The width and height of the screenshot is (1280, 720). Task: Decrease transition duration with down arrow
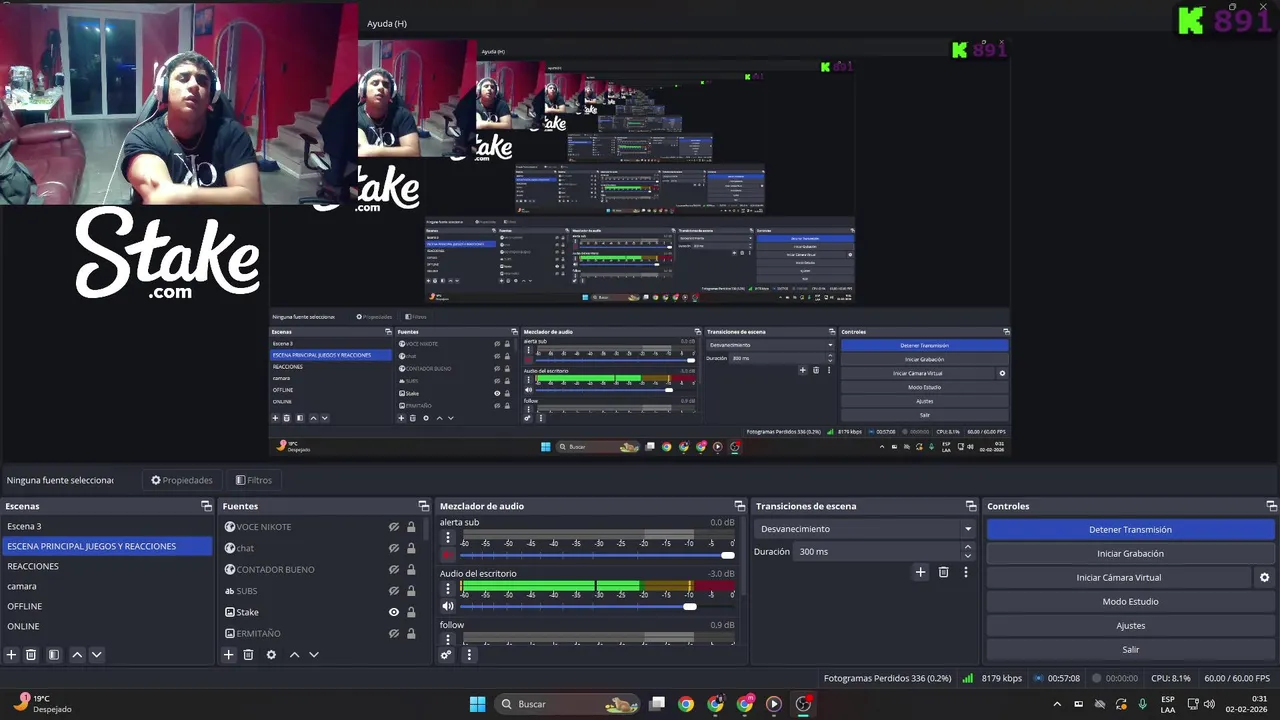pyautogui.click(x=967, y=556)
